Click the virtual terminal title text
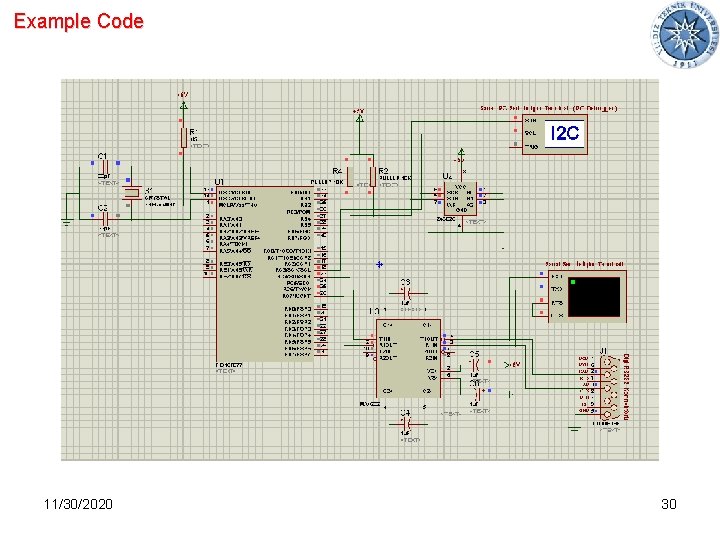The height and width of the screenshot is (540, 720). pos(584,264)
